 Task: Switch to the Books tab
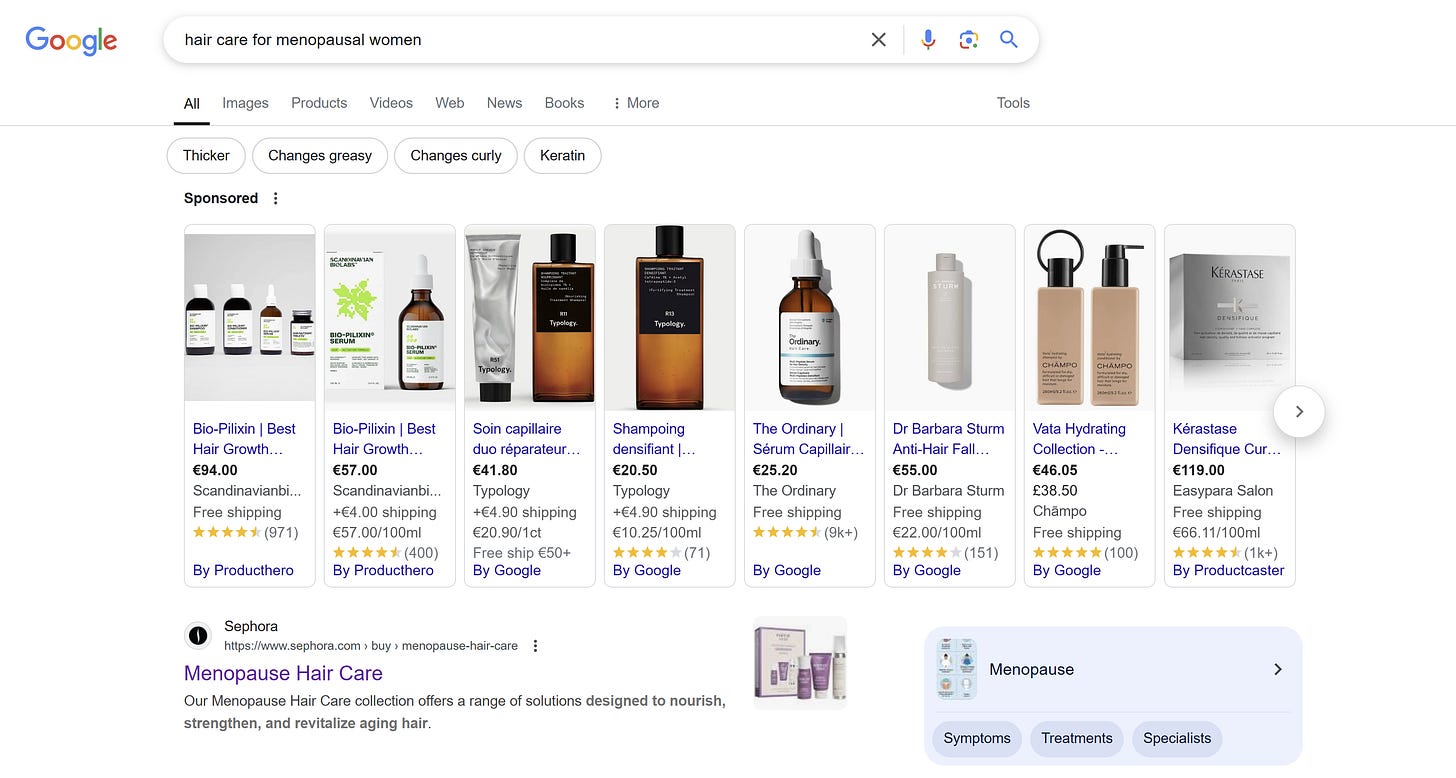(564, 103)
